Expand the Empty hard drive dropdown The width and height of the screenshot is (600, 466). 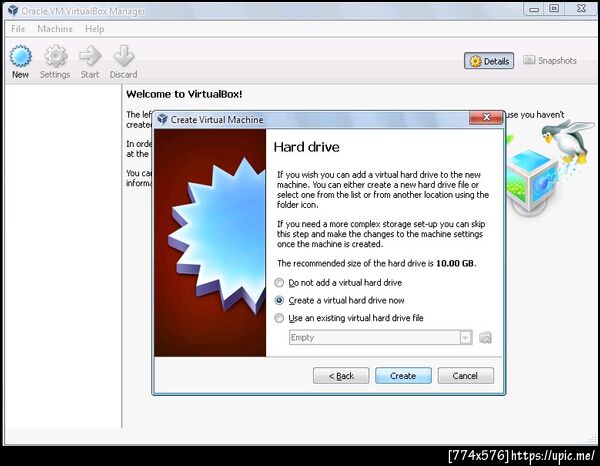[465, 337]
